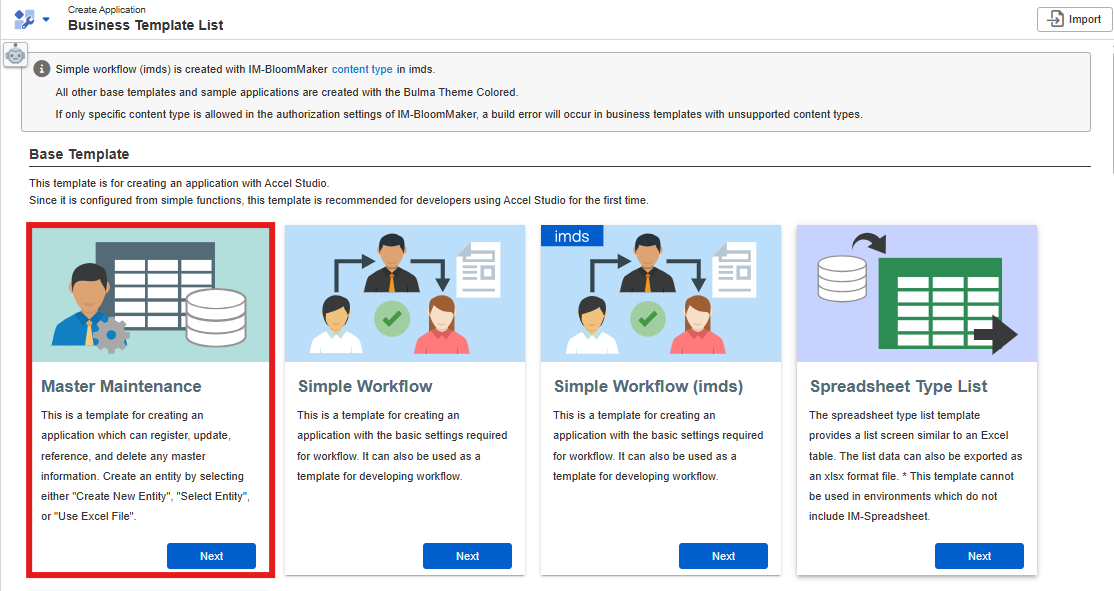Click the Create Application breadcrumb text
Image resolution: width=1114 pixels, height=591 pixels.
107,9
